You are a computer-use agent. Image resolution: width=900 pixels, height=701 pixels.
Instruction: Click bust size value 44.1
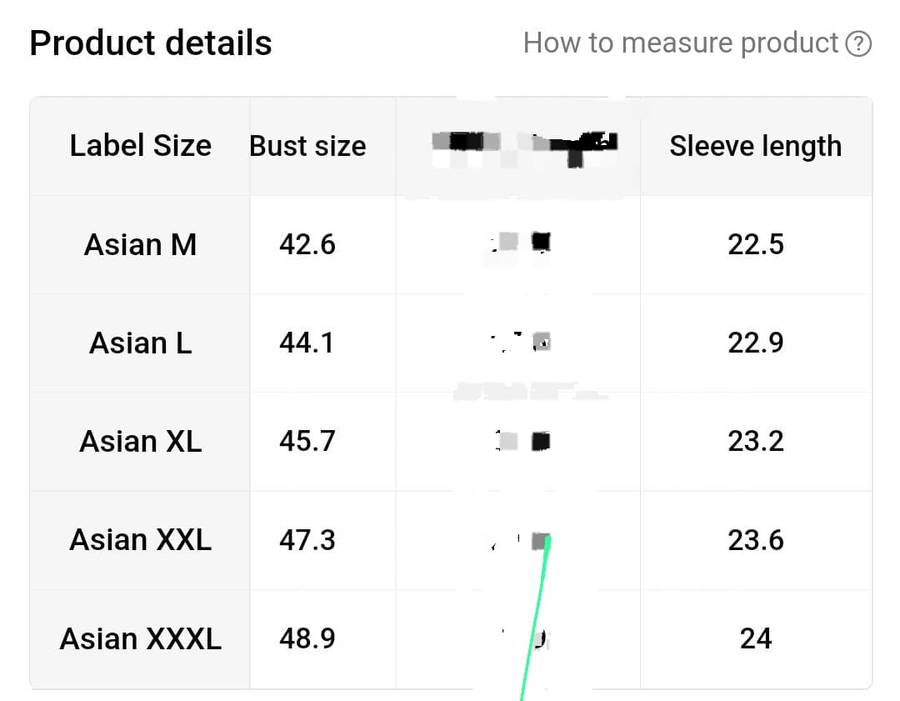tap(307, 343)
